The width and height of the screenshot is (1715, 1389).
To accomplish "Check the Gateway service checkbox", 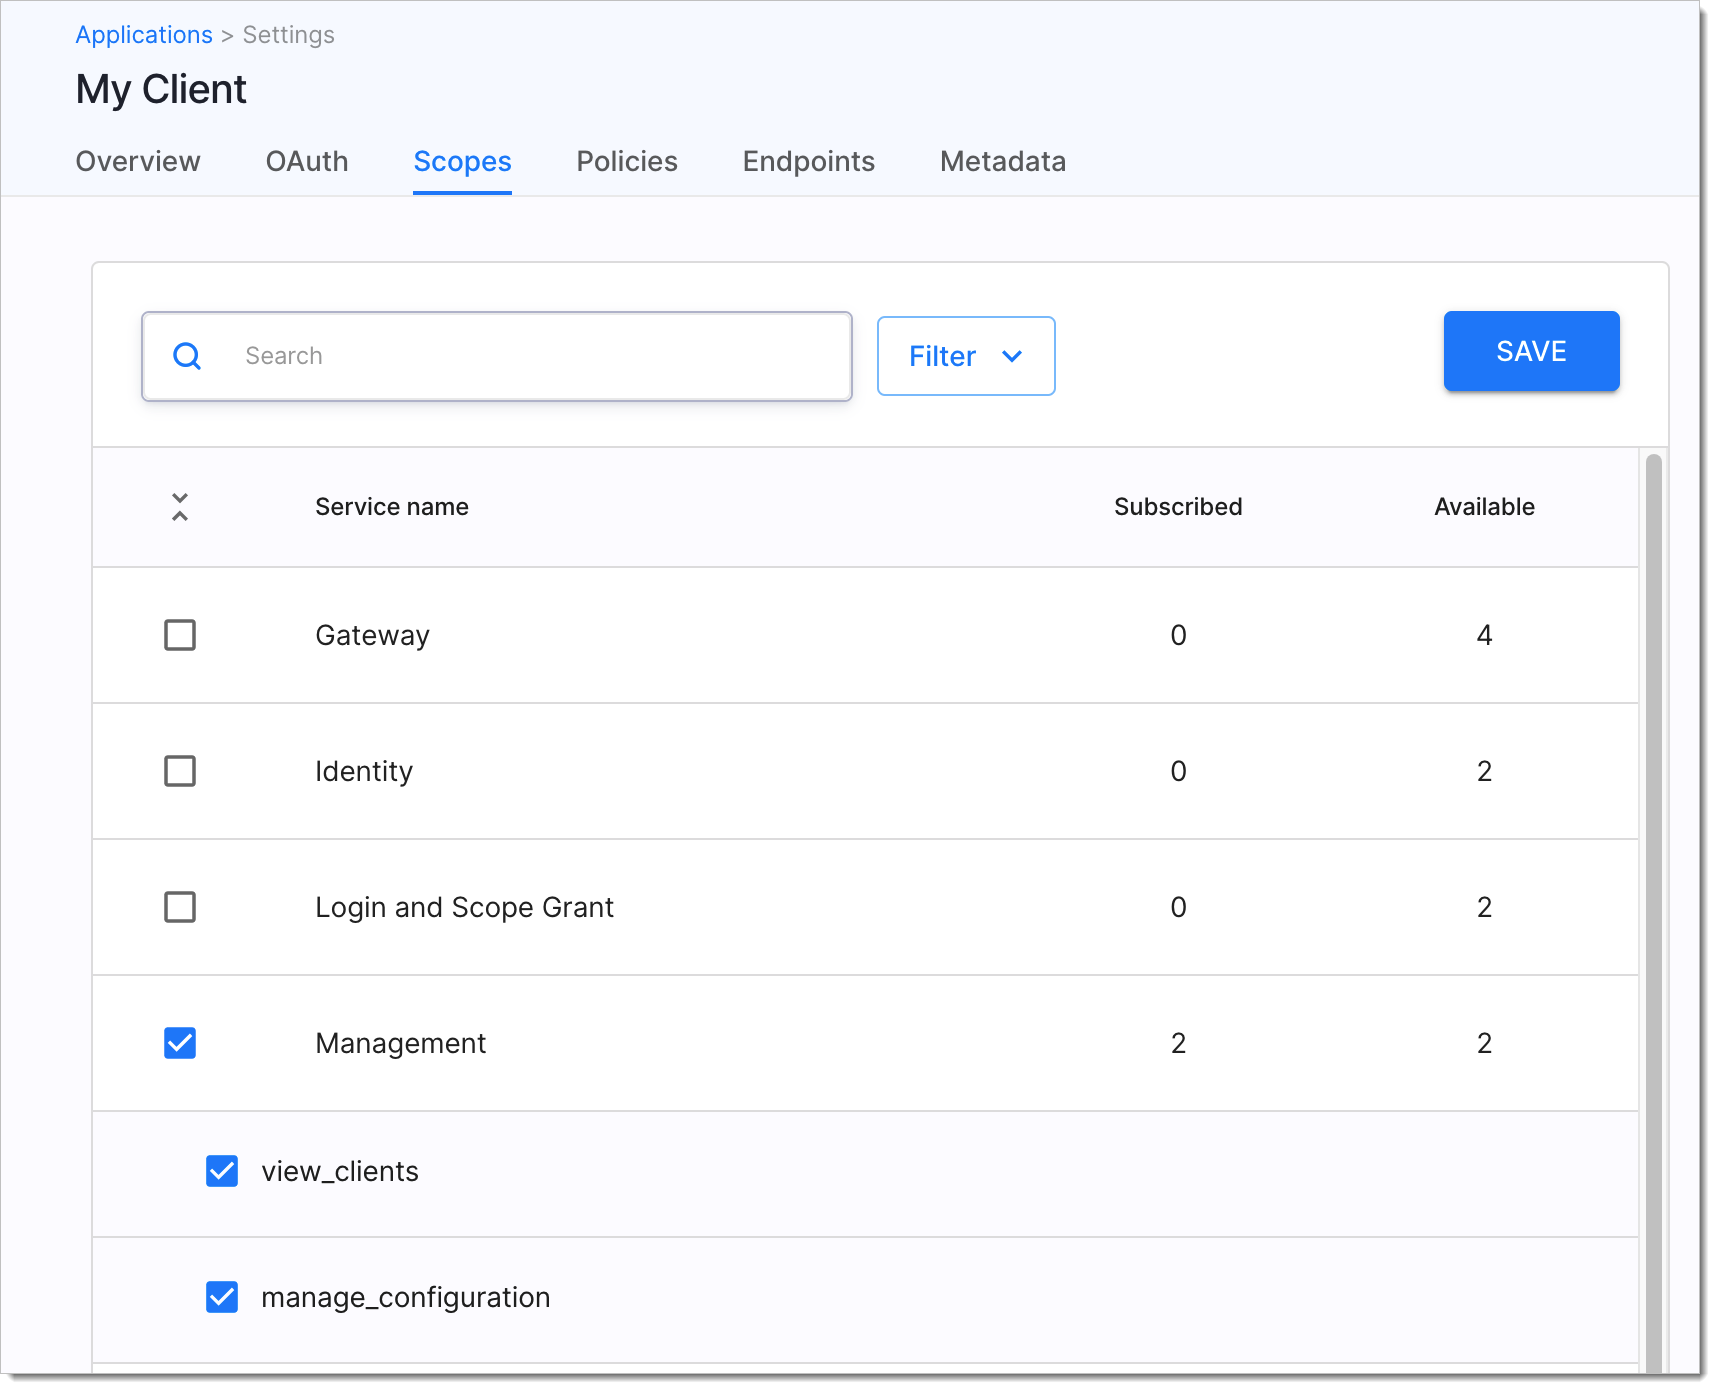I will tap(180, 635).
